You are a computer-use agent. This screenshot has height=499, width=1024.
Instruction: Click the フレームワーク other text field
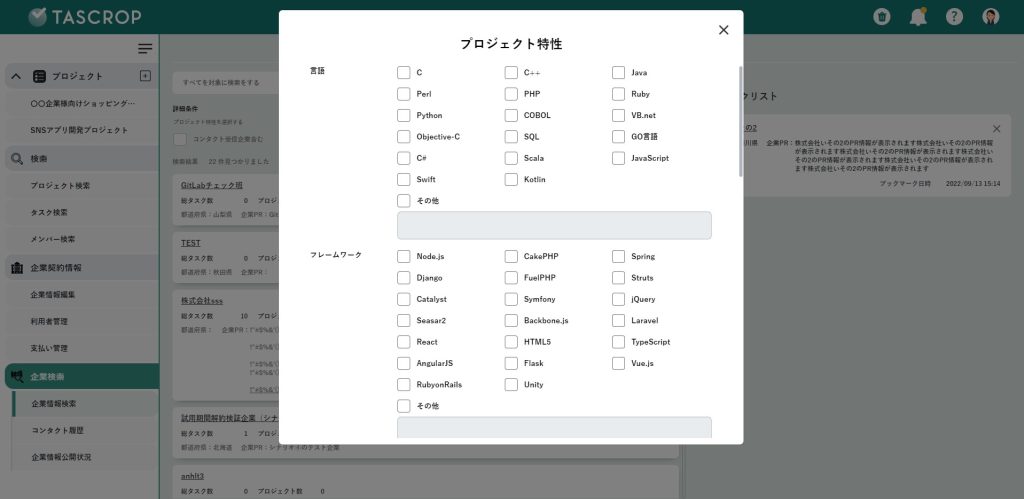click(x=554, y=428)
